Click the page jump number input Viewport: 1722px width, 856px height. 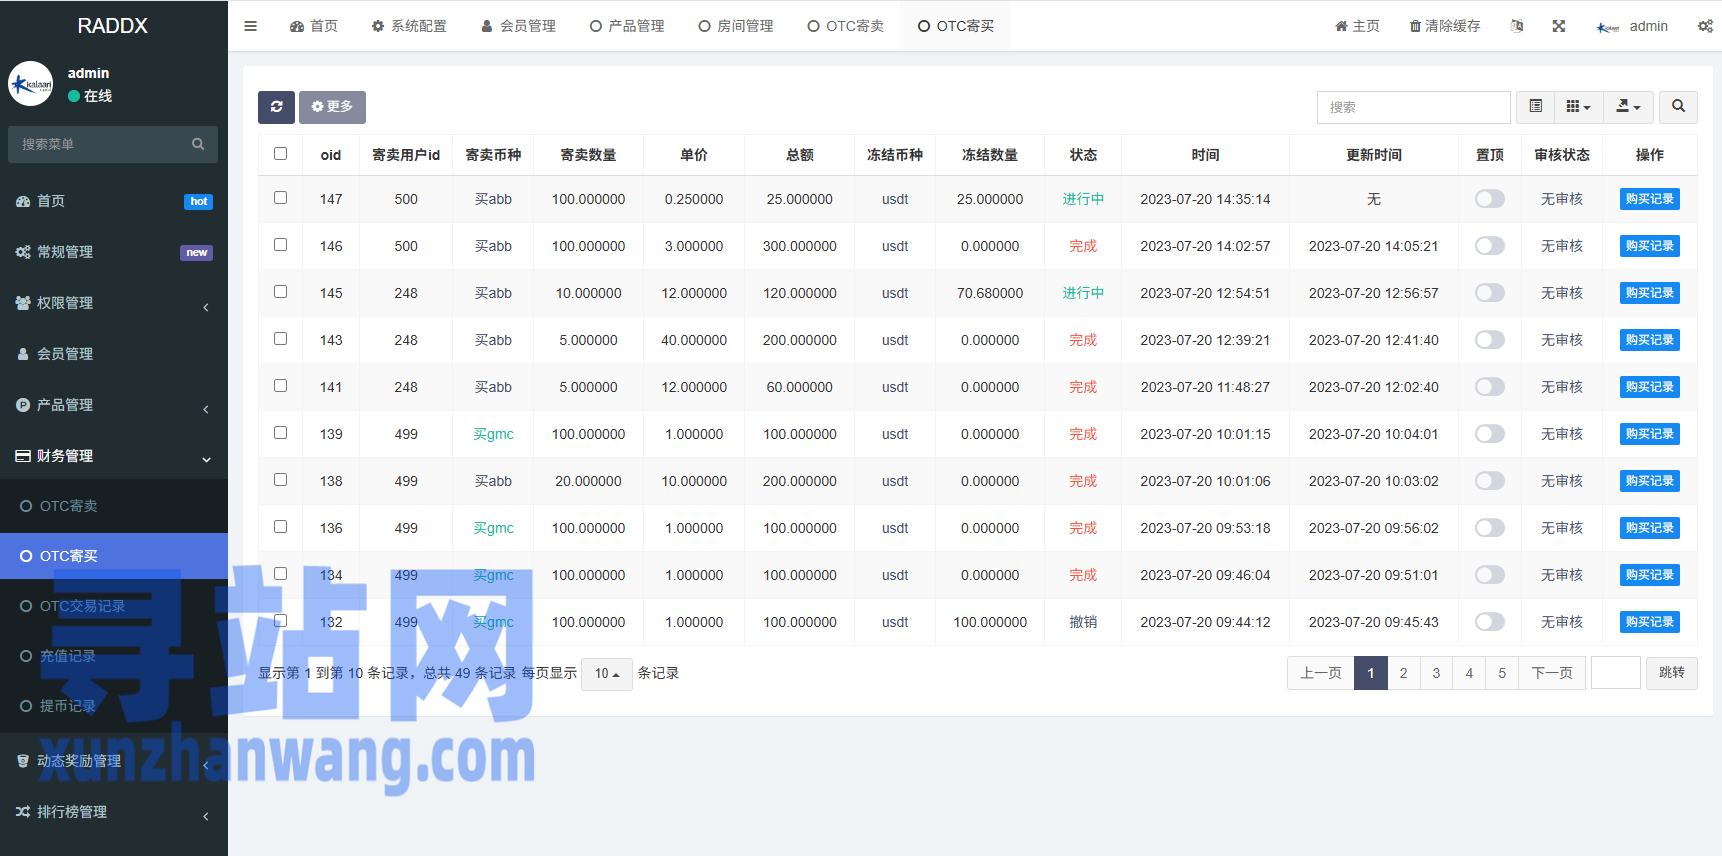pyautogui.click(x=1616, y=673)
